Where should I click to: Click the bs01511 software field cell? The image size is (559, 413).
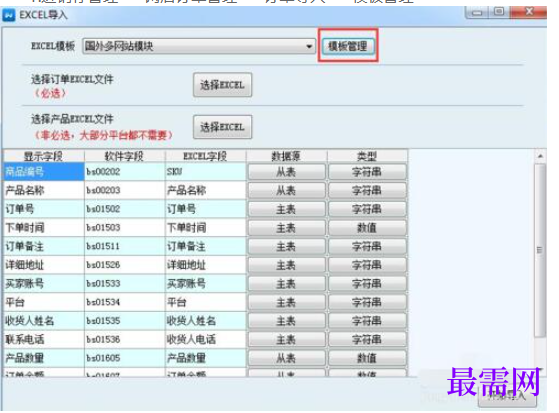pyautogui.click(x=125, y=246)
